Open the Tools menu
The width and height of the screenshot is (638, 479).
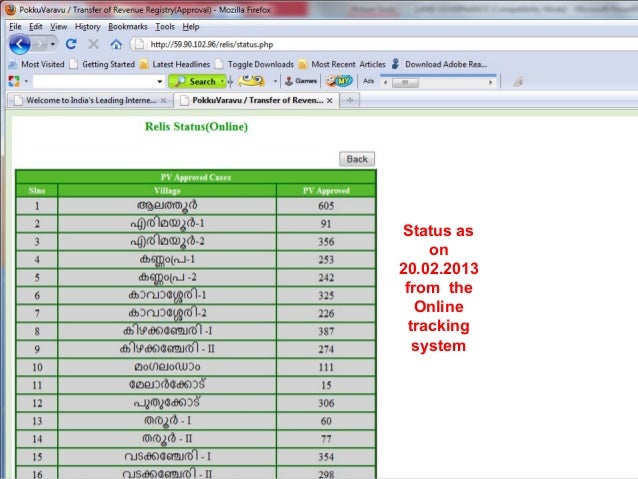[165, 27]
